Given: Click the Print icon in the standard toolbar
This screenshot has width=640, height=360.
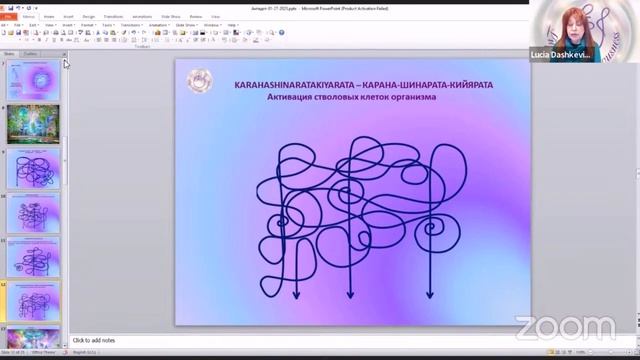Looking at the screenshot, I should (56, 33).
